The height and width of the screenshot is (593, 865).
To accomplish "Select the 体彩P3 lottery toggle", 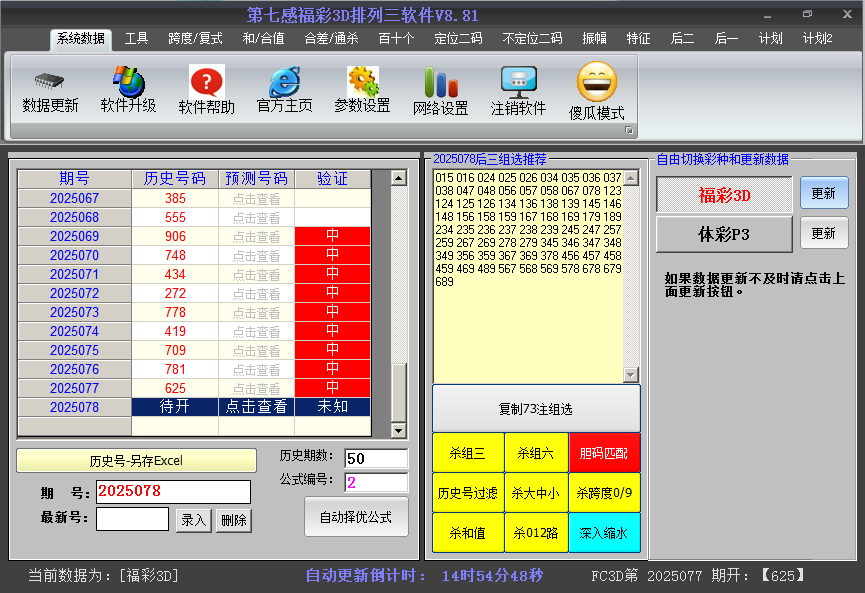I will [724, 234].
